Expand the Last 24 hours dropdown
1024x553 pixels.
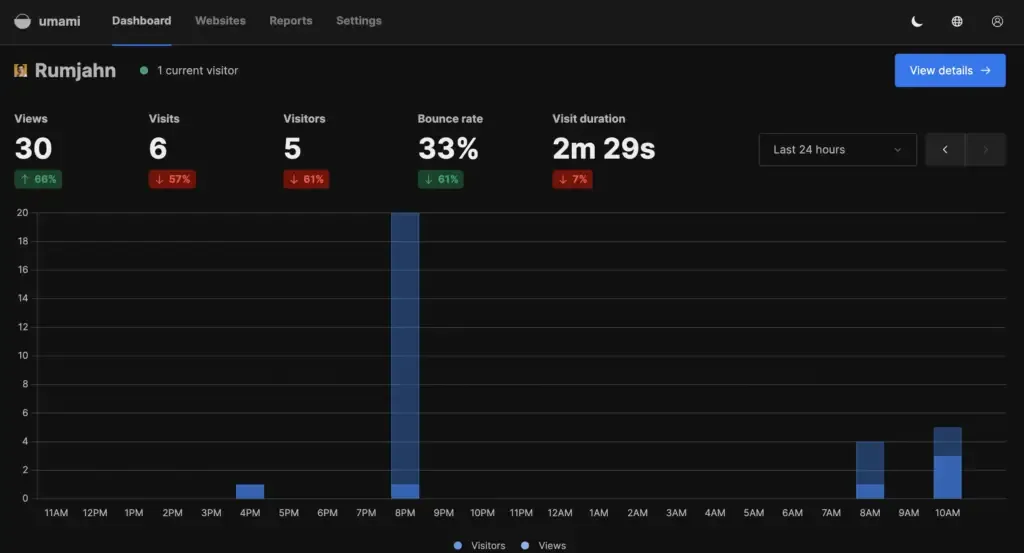pyautogui.click(x=837, y=150)
